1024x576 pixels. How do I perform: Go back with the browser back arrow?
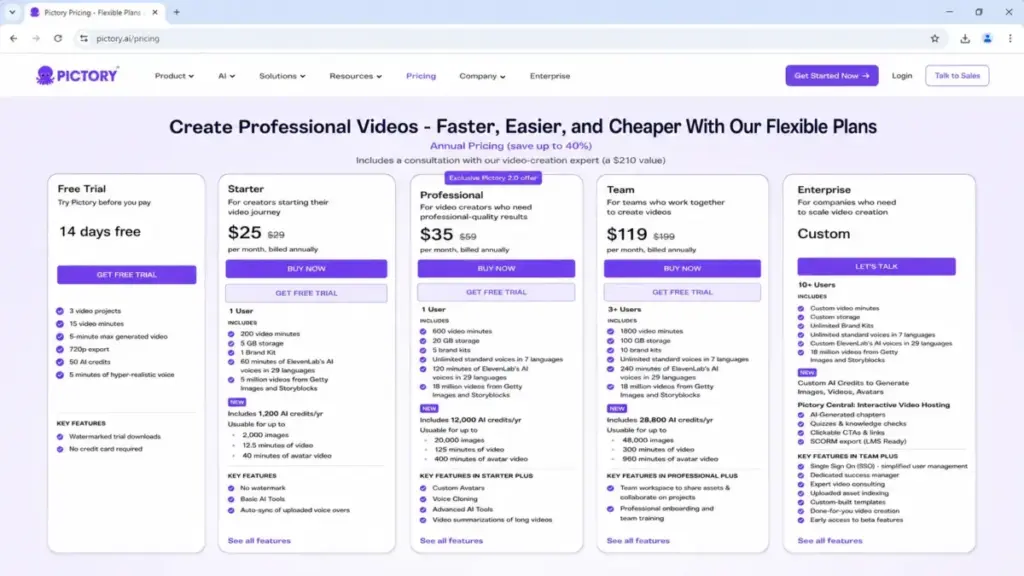pos(14,39)
